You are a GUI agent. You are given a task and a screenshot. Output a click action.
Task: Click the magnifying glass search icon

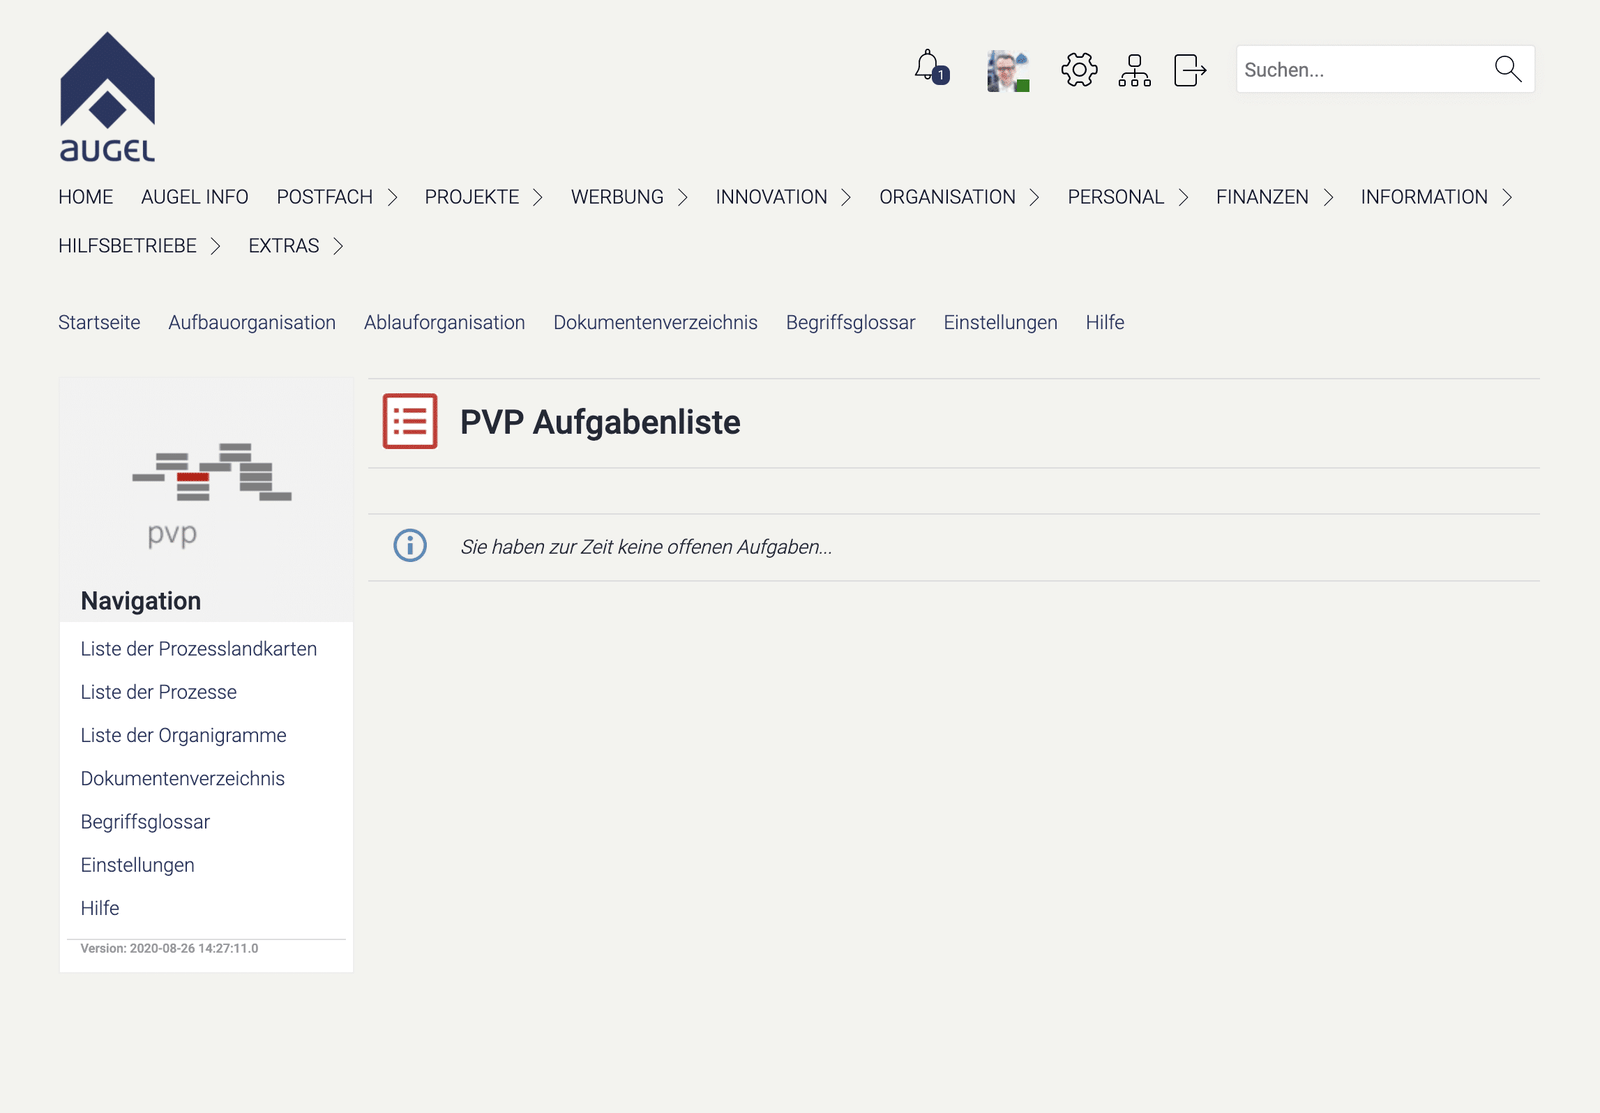pos(1507,69)
